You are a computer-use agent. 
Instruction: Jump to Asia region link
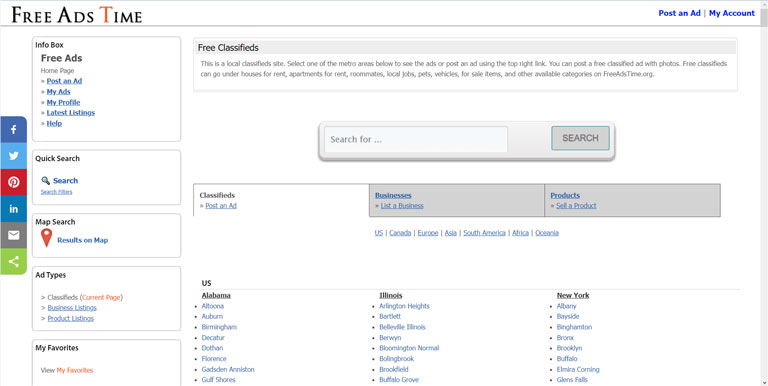coord(451,233)
